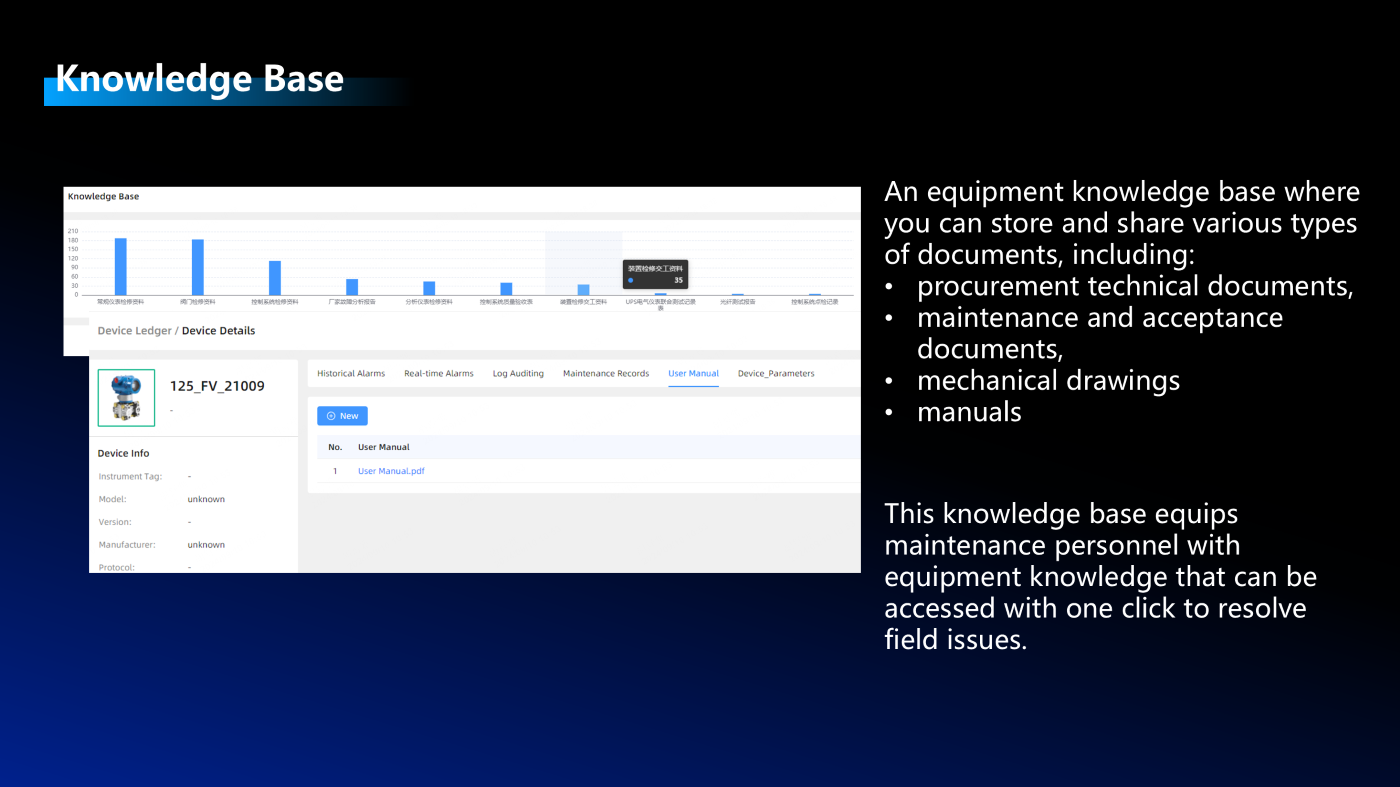Screen dimensions: 1400x787
Task: Open the Device_Parameters tab
Action: [x=776, y=374]
